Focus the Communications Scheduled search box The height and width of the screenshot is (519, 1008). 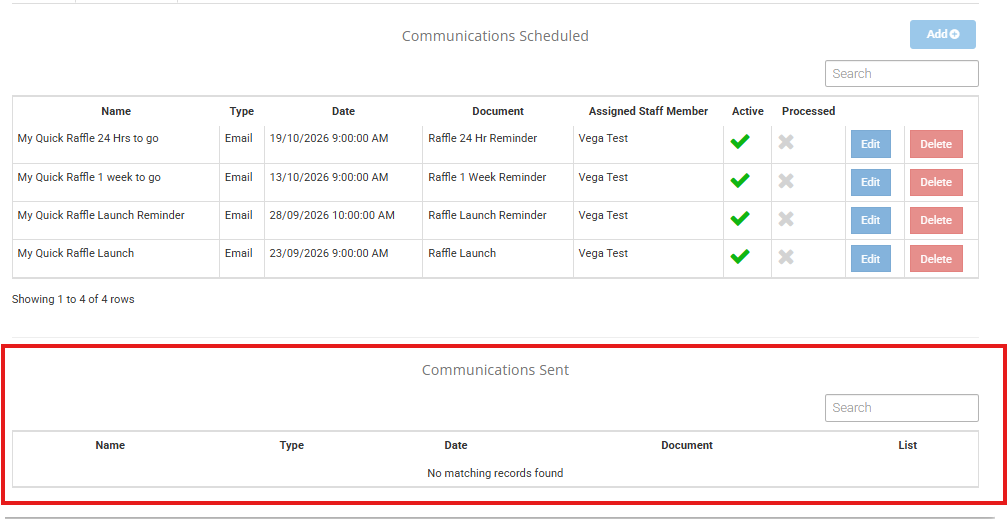(x=901, y=73)
